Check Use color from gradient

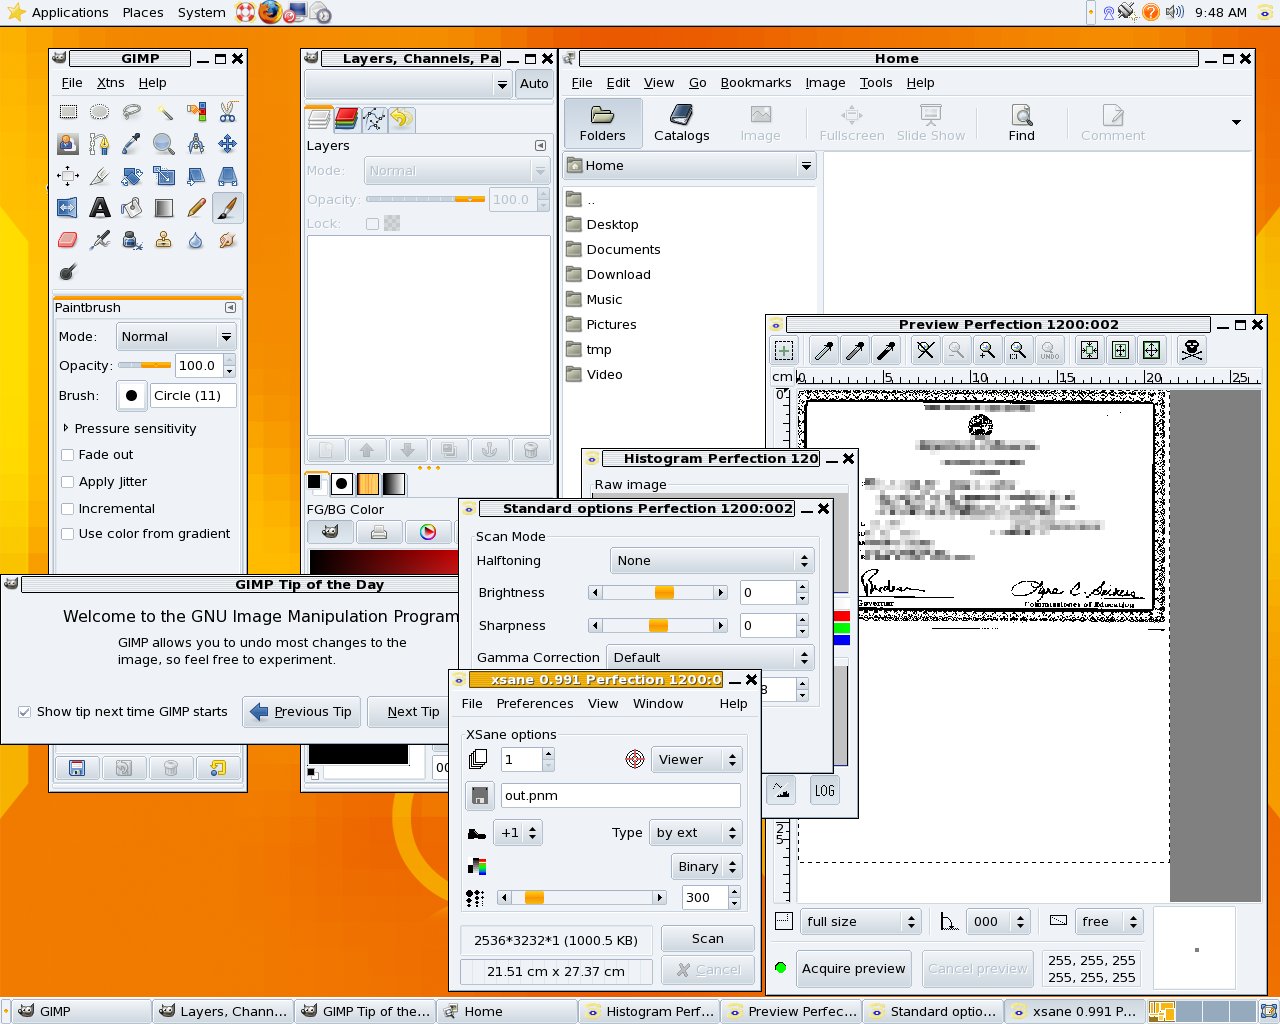point(67,534)
